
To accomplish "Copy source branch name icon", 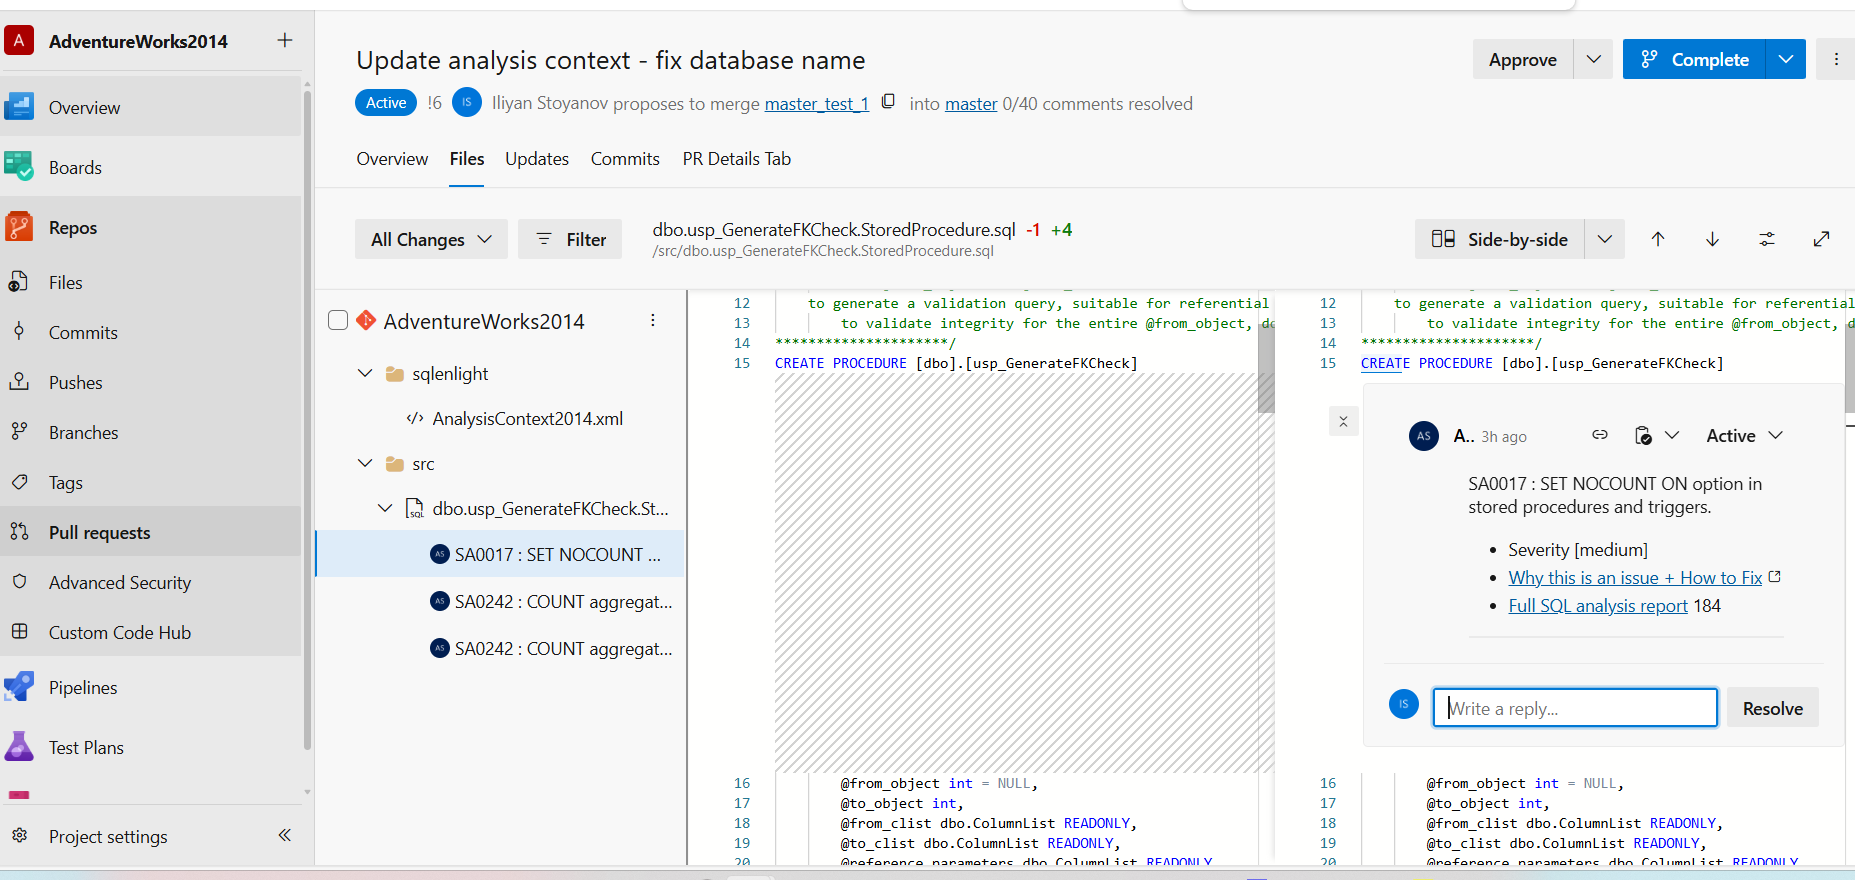I will [x=887, y=102].
